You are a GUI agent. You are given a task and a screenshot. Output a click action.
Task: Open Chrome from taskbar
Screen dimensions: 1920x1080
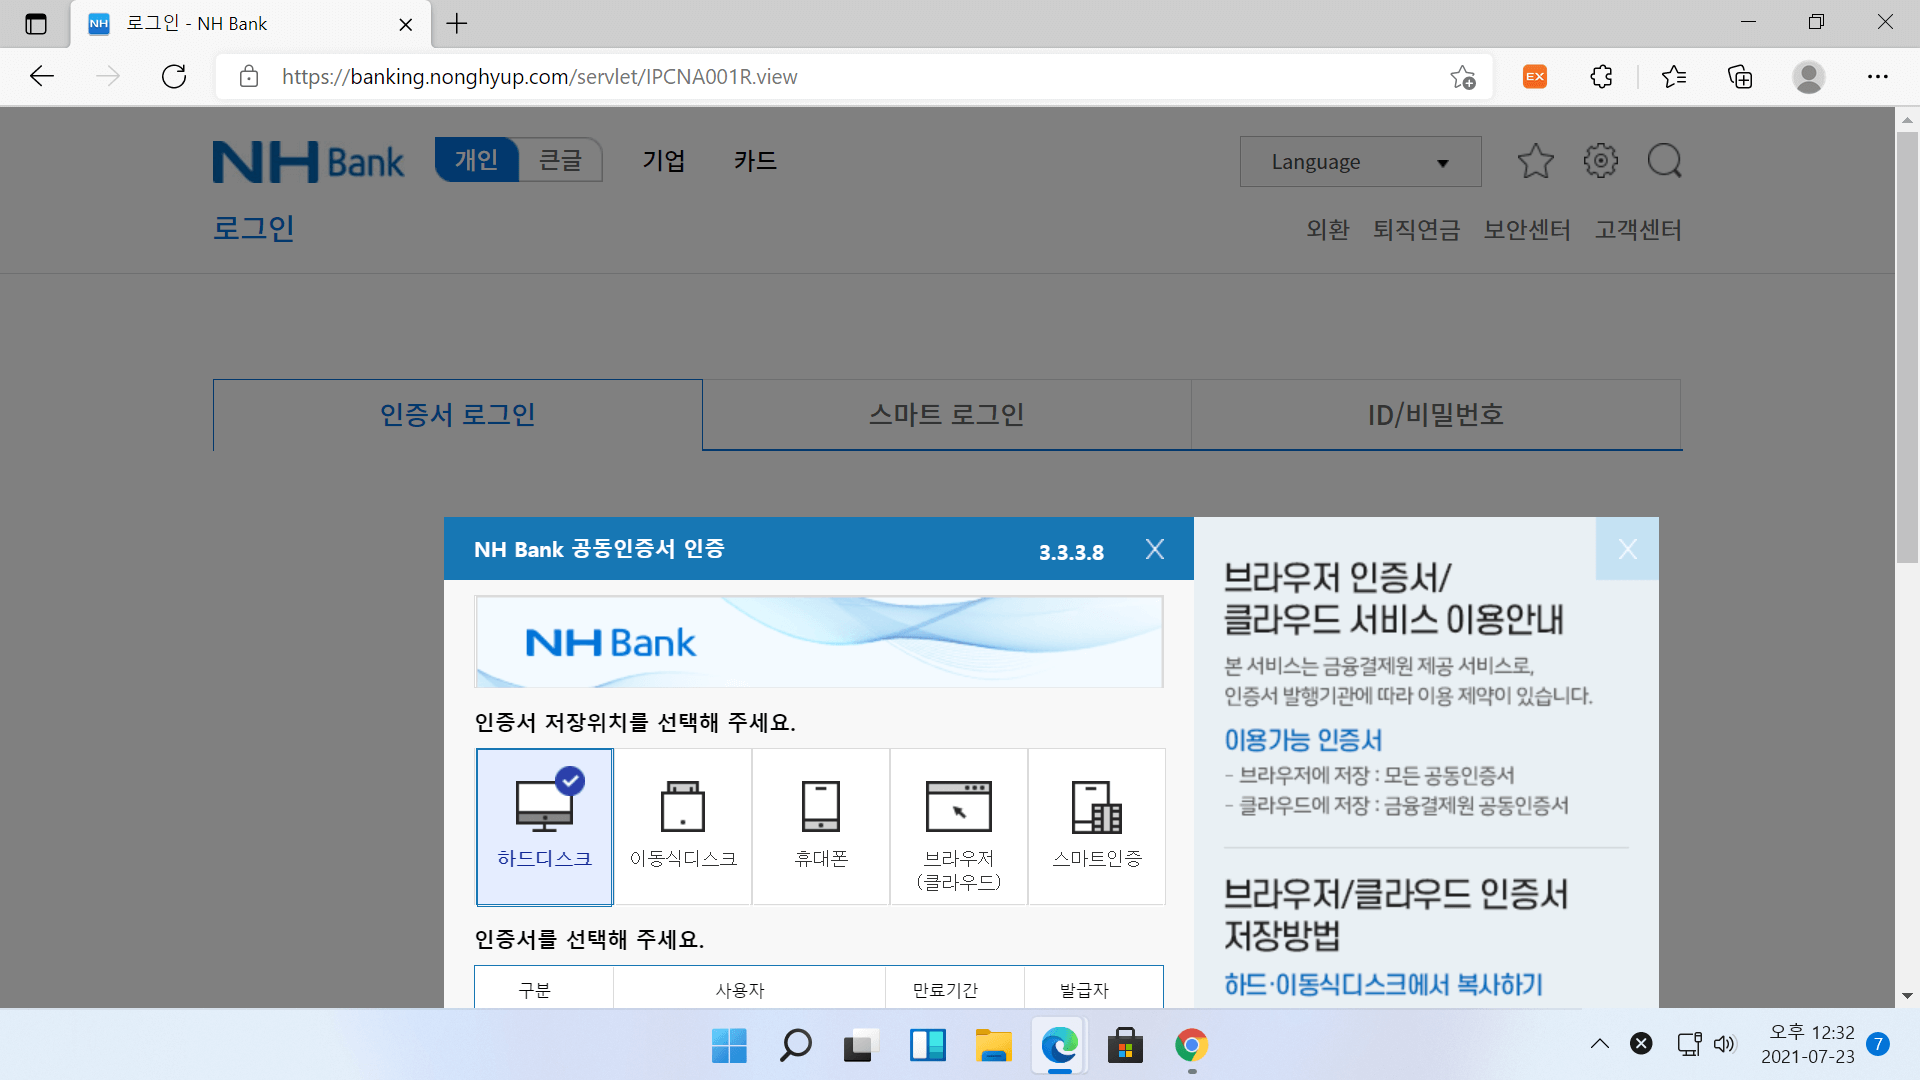pos(1191,1046)
